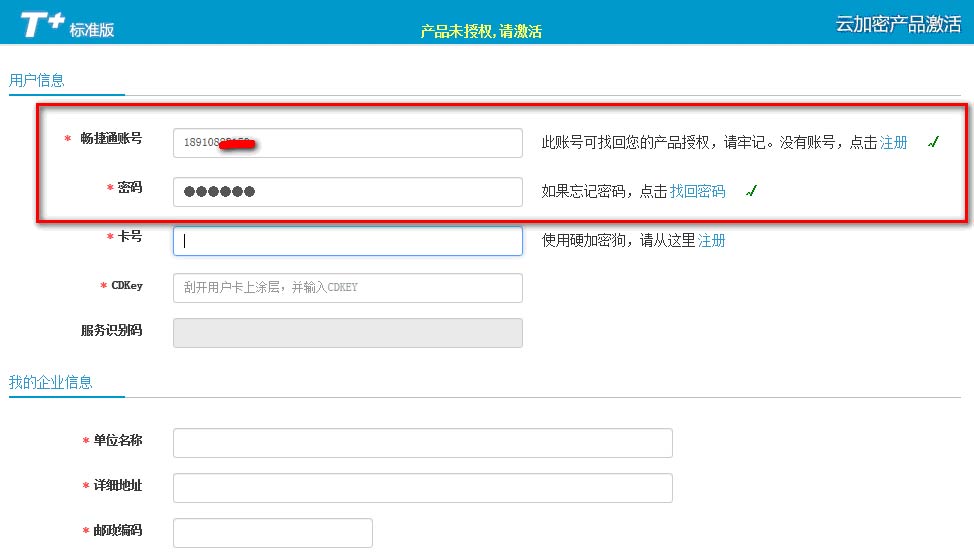The image size is (974, 560).
Task: Click the 邮政编码 label
Action: pyautogui.click(x=117, y=530)
